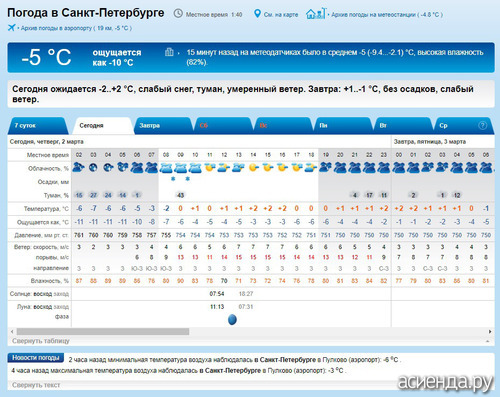Select the Вс forecast tab
The width and height of the screenshot is (500, 397).
283,126
